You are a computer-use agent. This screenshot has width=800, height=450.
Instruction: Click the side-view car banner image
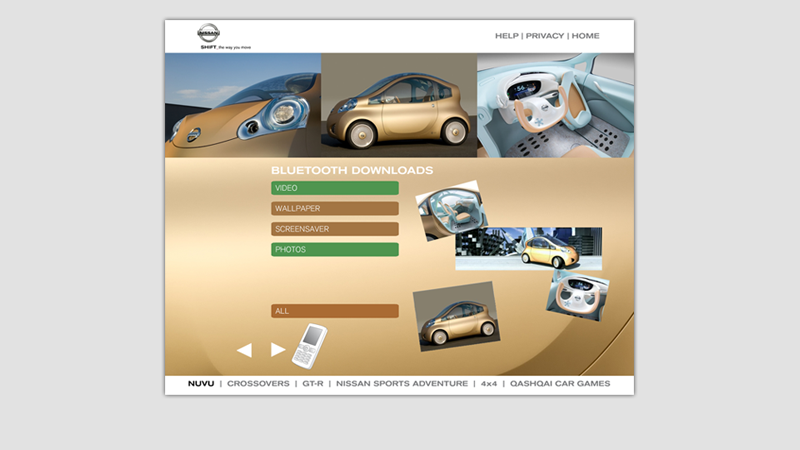point(399,105)
